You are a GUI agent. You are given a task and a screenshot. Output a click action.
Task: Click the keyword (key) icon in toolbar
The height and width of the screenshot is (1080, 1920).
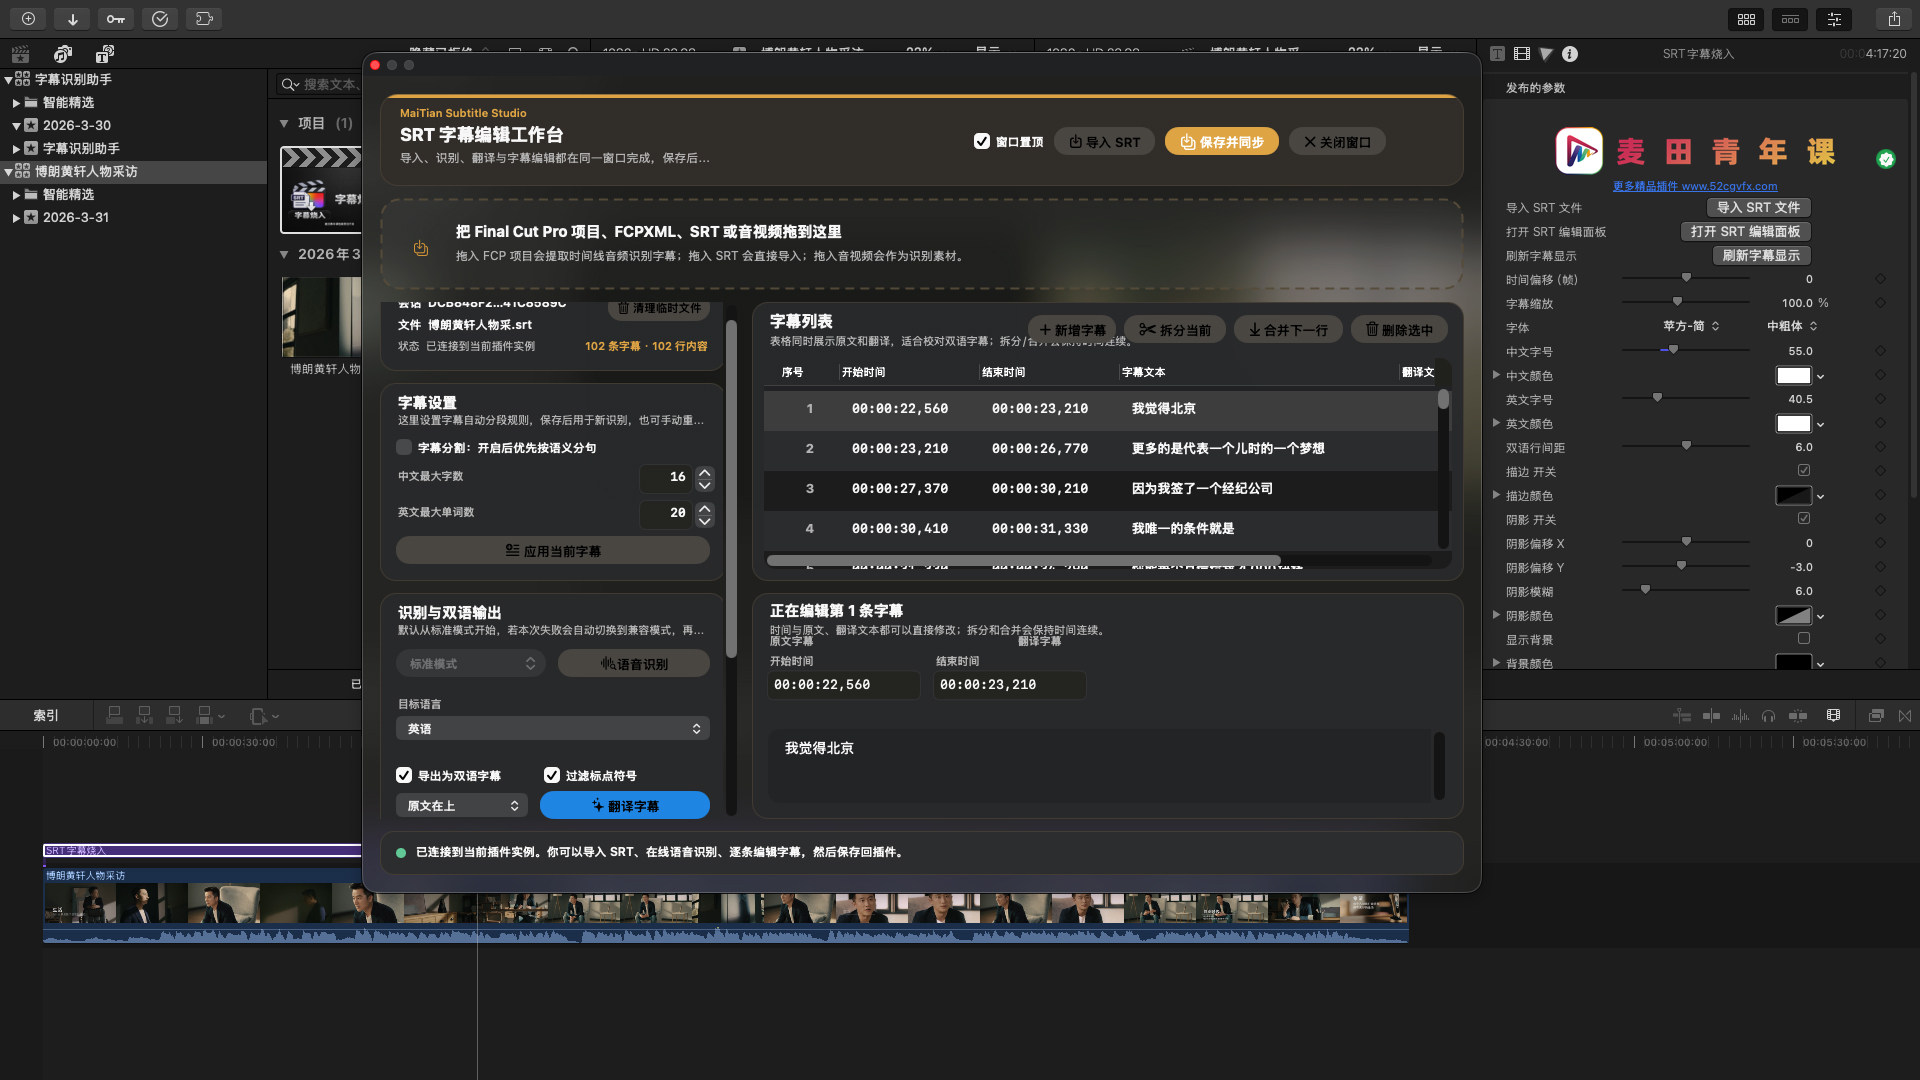pyautogui.click(x=116, y=19)
